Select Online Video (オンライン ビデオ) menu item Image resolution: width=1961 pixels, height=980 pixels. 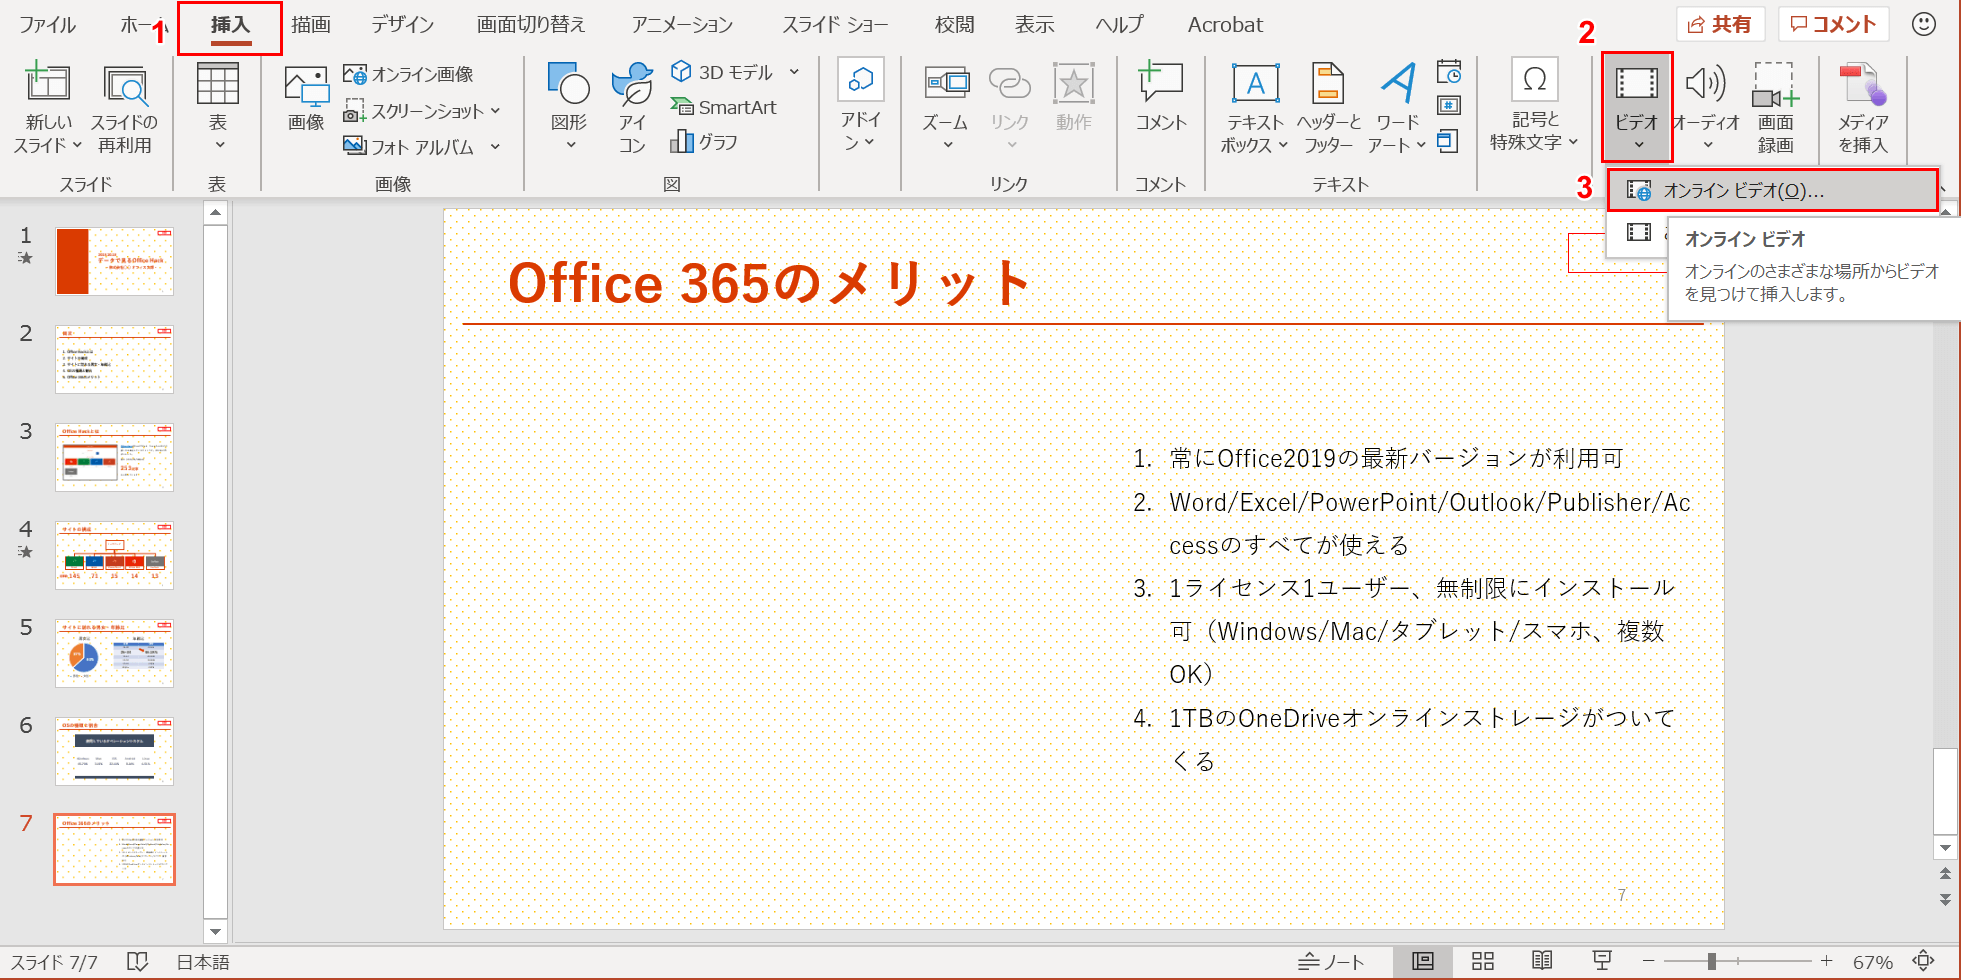click(x=1772, y=190)
